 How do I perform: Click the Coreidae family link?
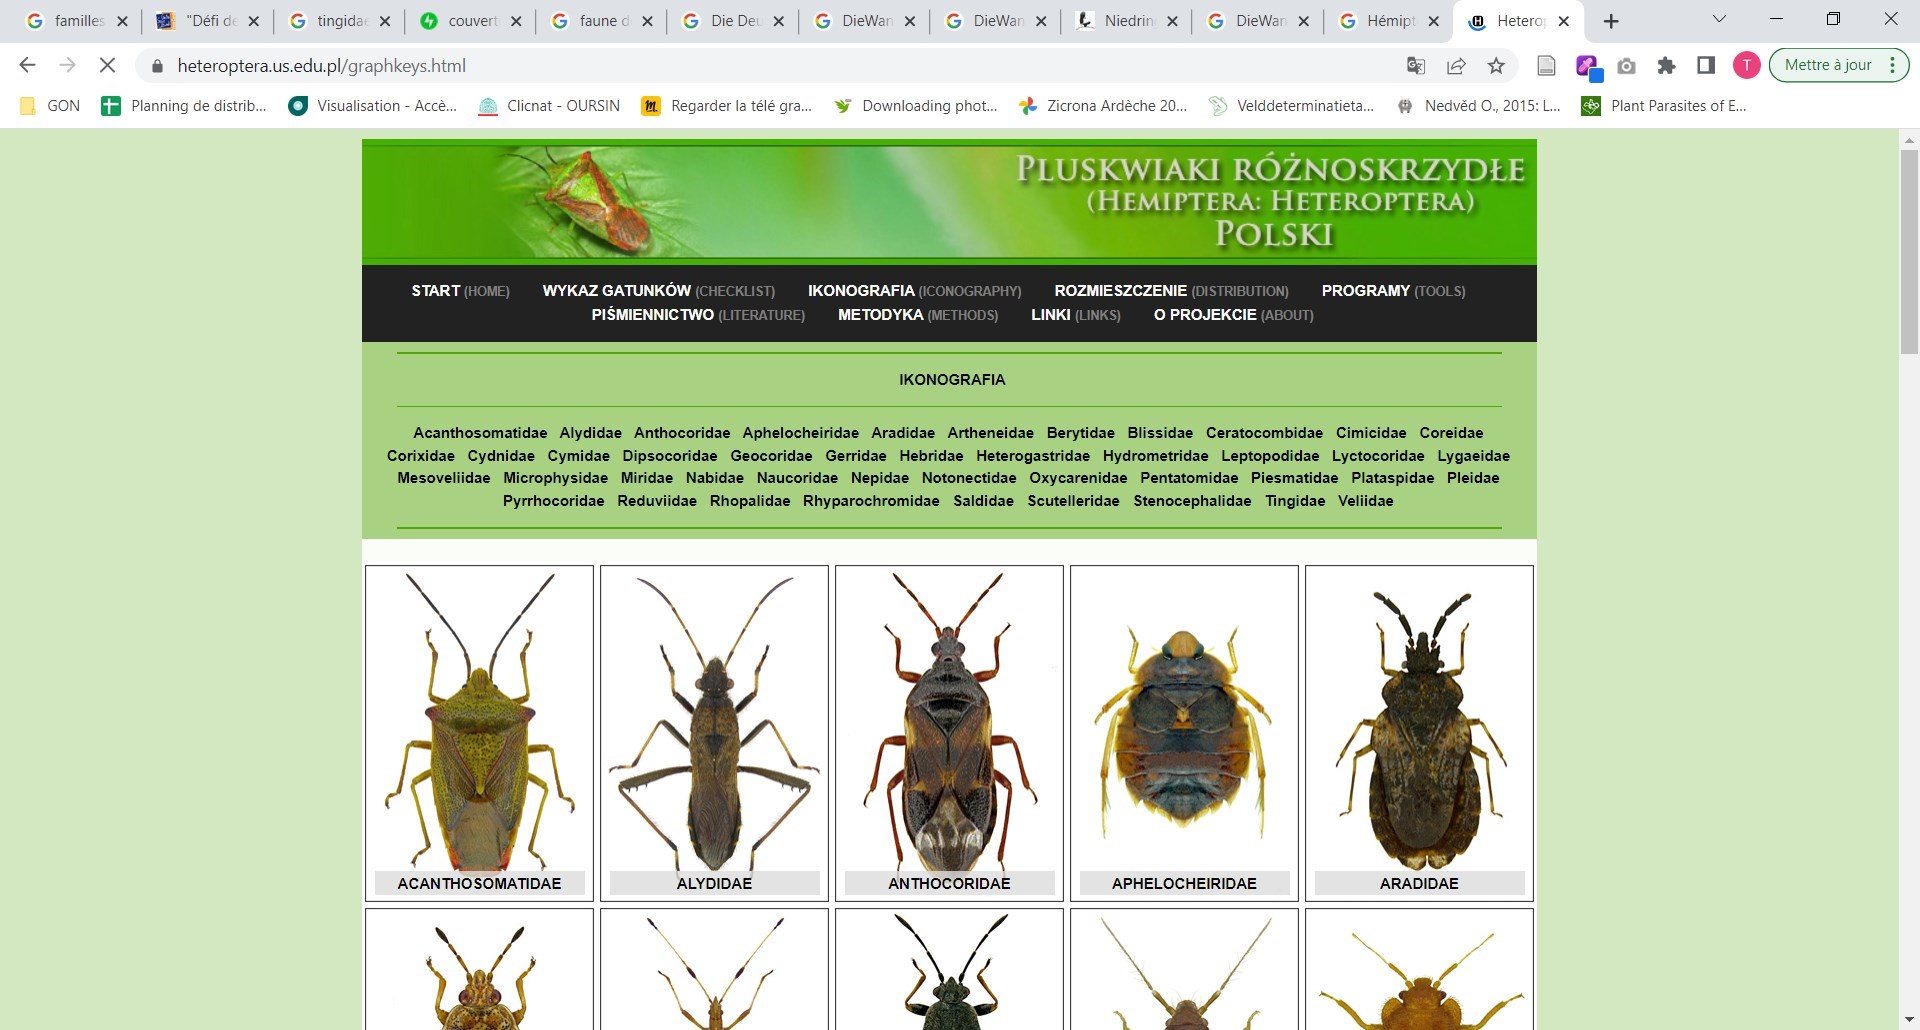(x=1451, y=433)
